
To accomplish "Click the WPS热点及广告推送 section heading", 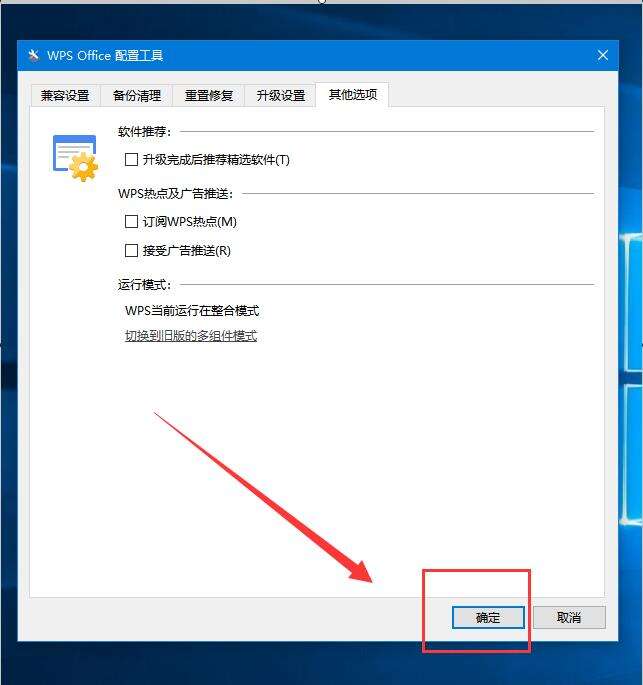I will 176,194.
